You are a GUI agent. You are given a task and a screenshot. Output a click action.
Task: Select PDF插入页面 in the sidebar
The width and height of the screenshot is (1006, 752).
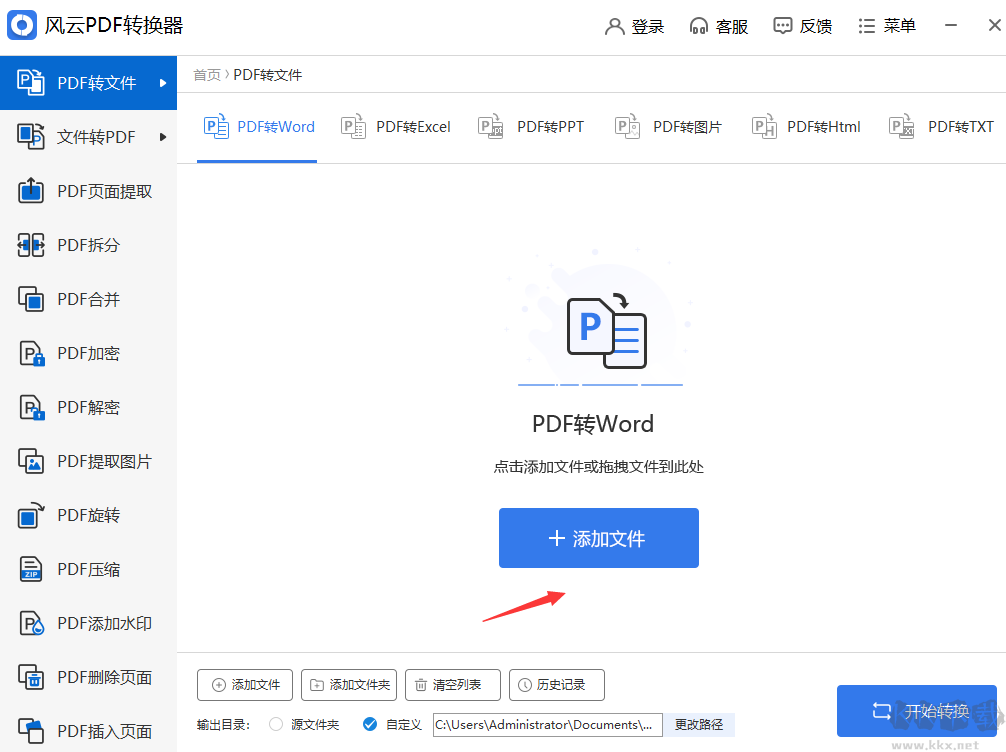pos(88,730)
